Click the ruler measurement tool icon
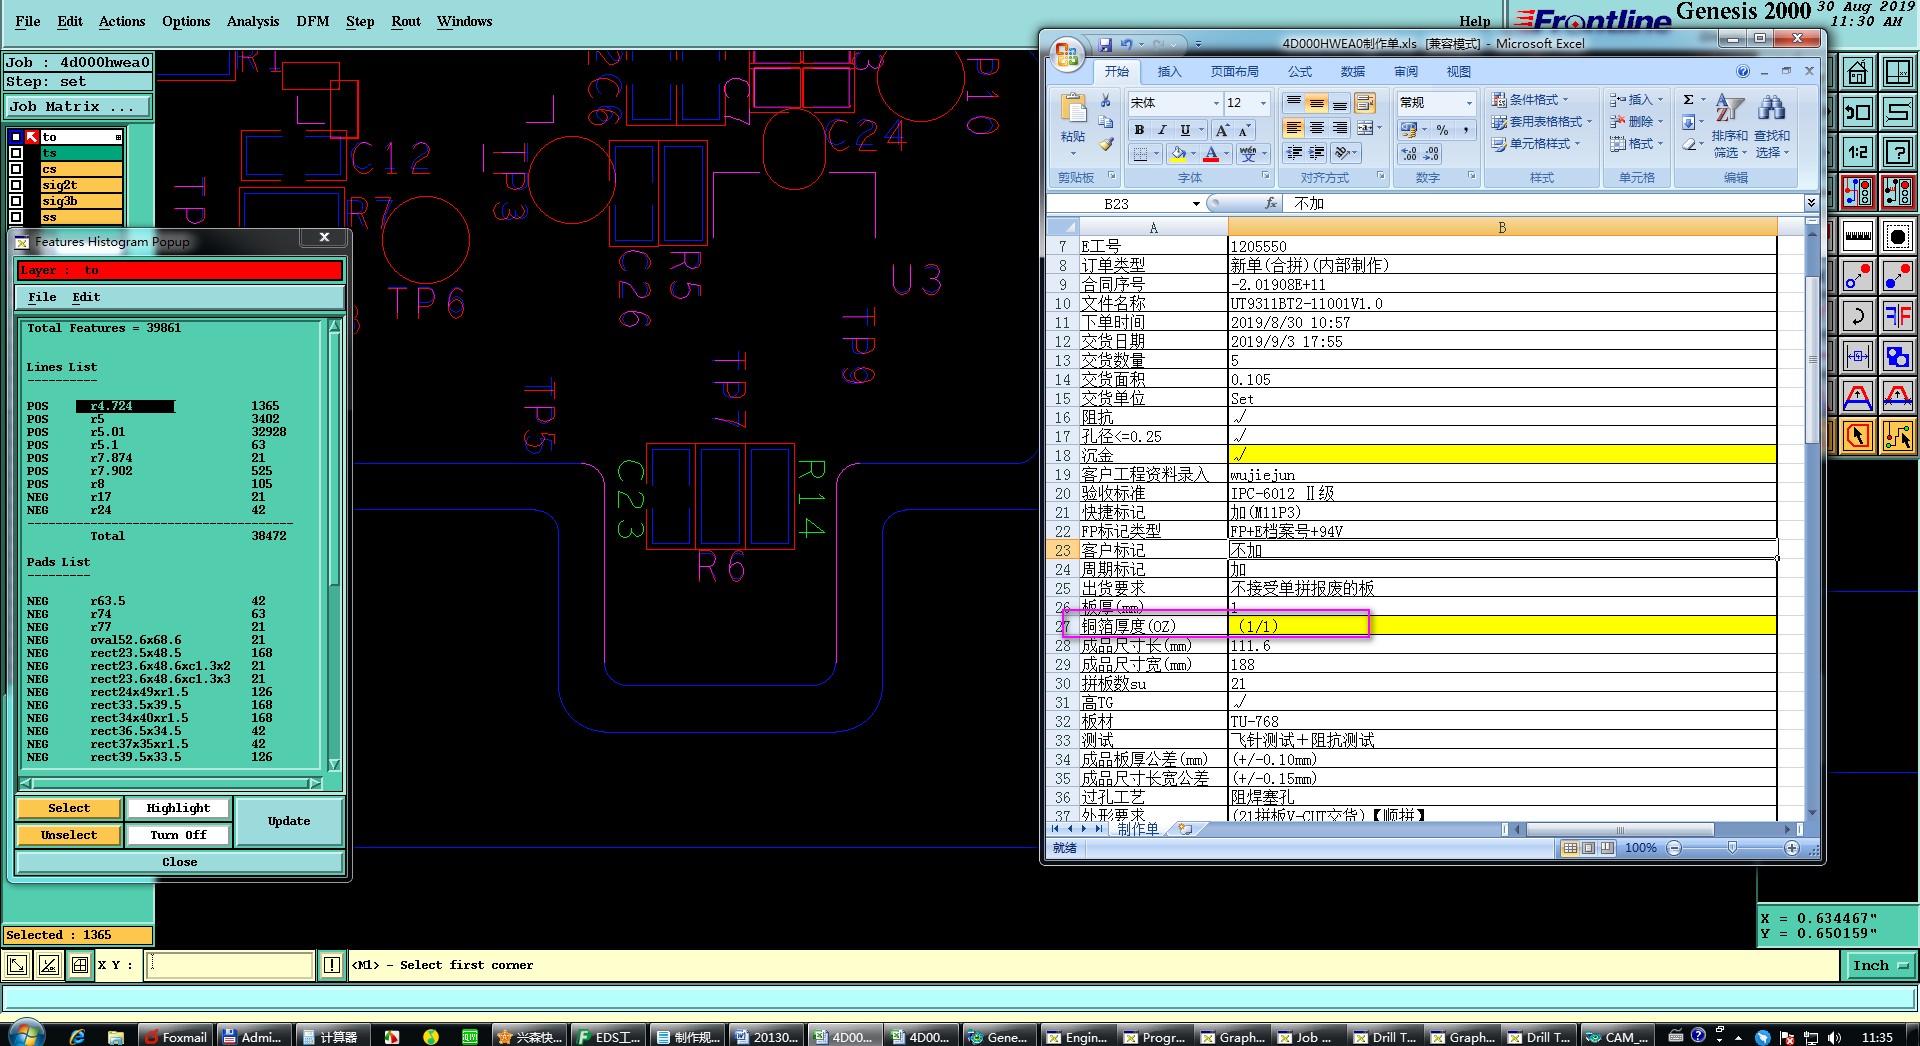Image resolution: width=1920 pixels, height=1046 pixels. tap(1858, 237)
